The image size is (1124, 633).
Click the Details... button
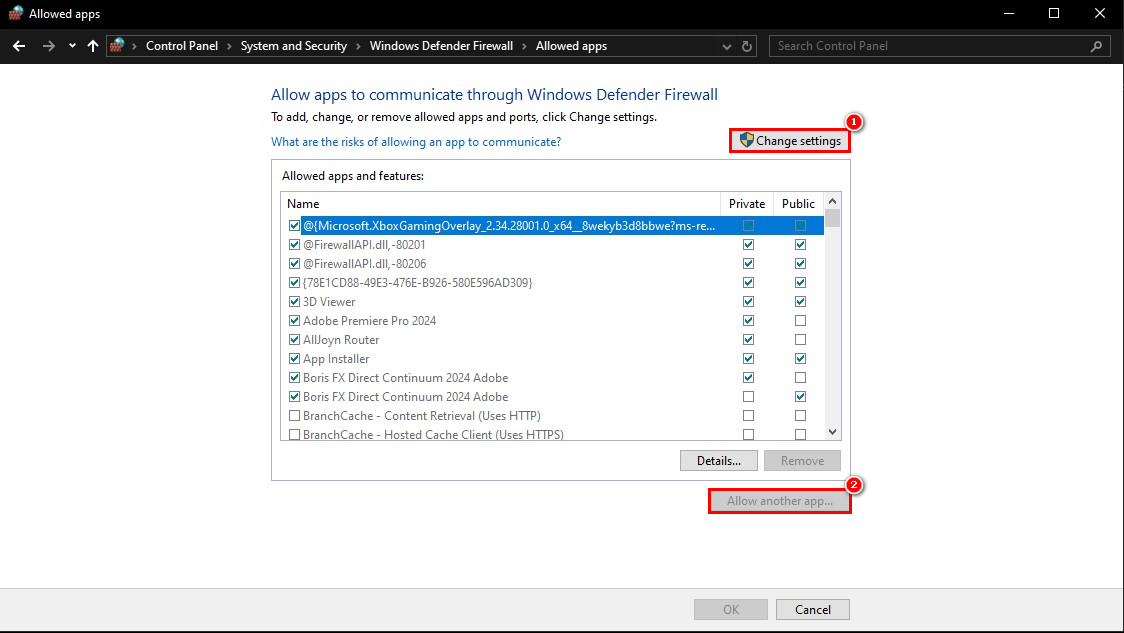click(718, 461)
